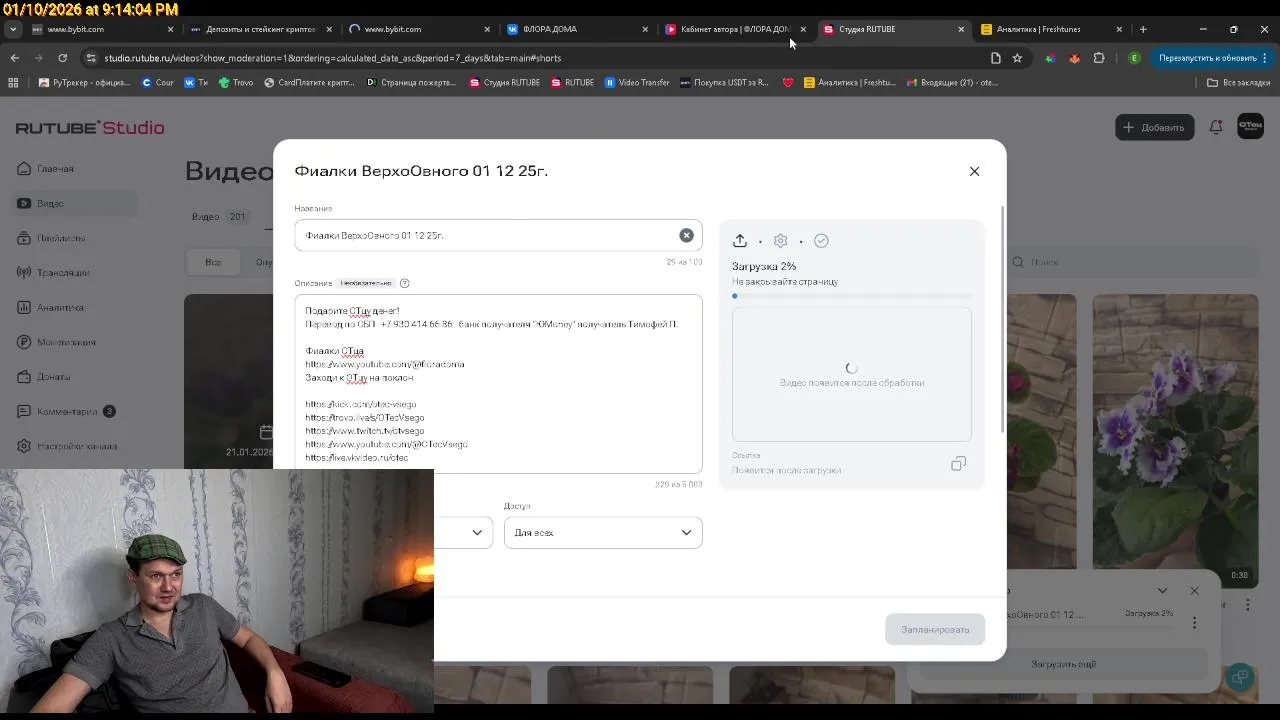This screenshot has height=720, width=1280.
Task: Open the settings gear step icon
Action: point(781,241)
